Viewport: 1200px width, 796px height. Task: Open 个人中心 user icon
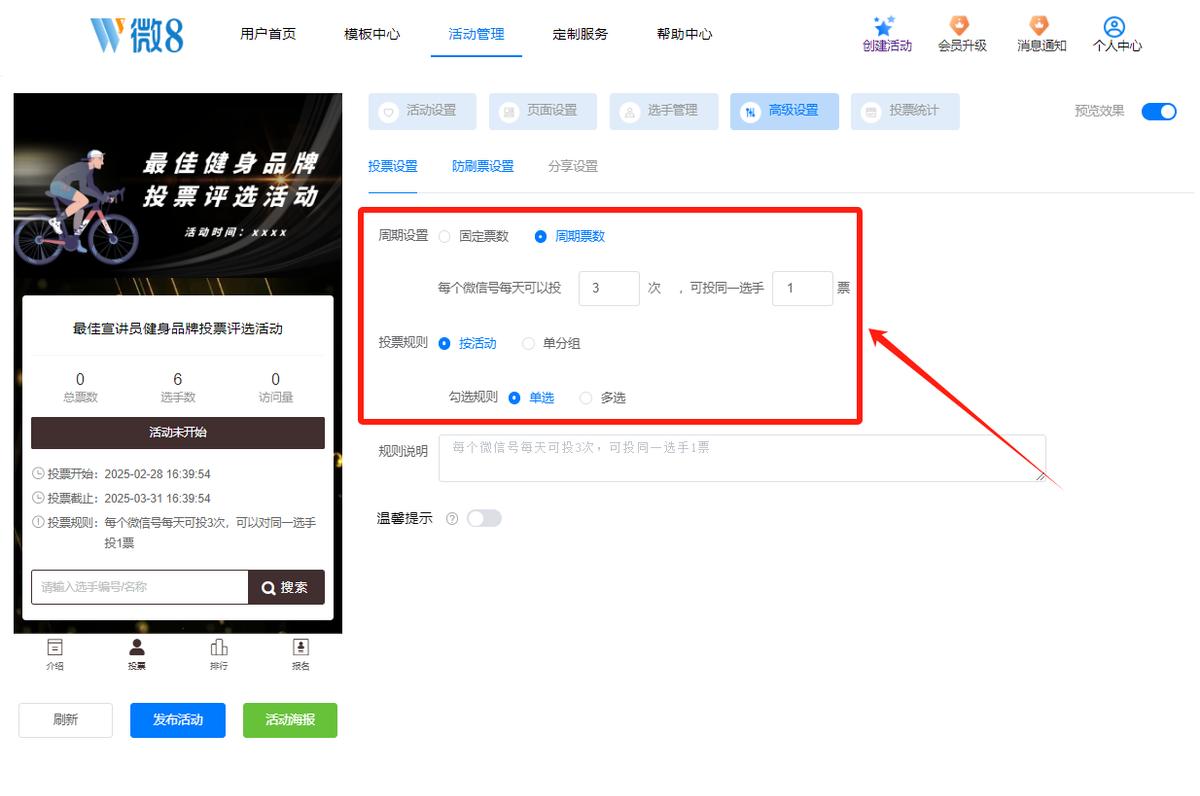pos(1115,27)
